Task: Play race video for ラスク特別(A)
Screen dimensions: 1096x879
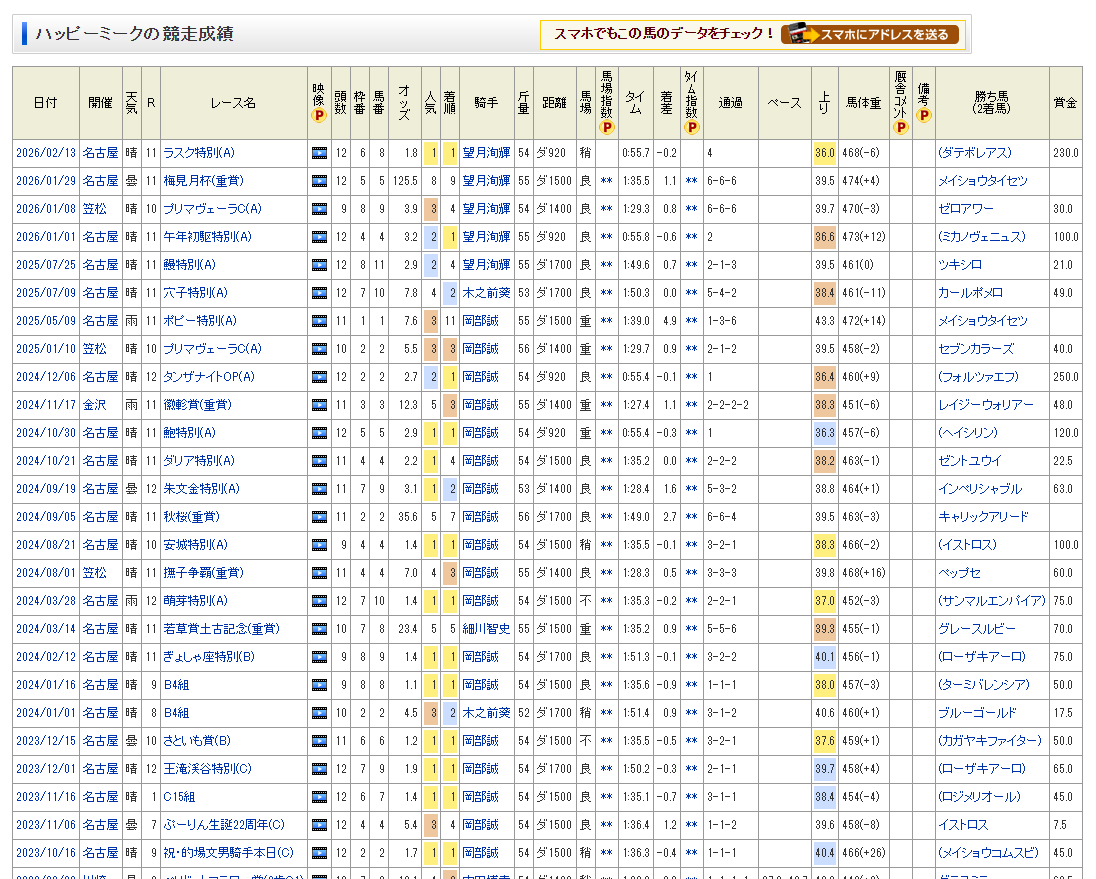Action: [319, 153]
